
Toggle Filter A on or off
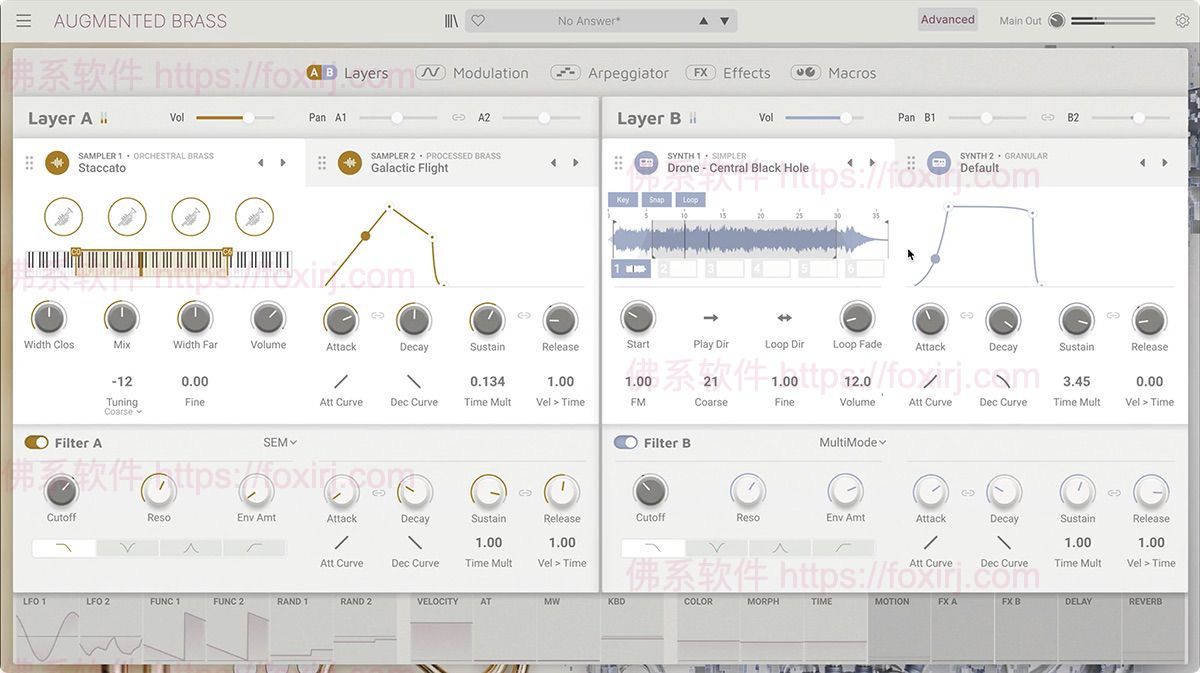pos(38,442)
